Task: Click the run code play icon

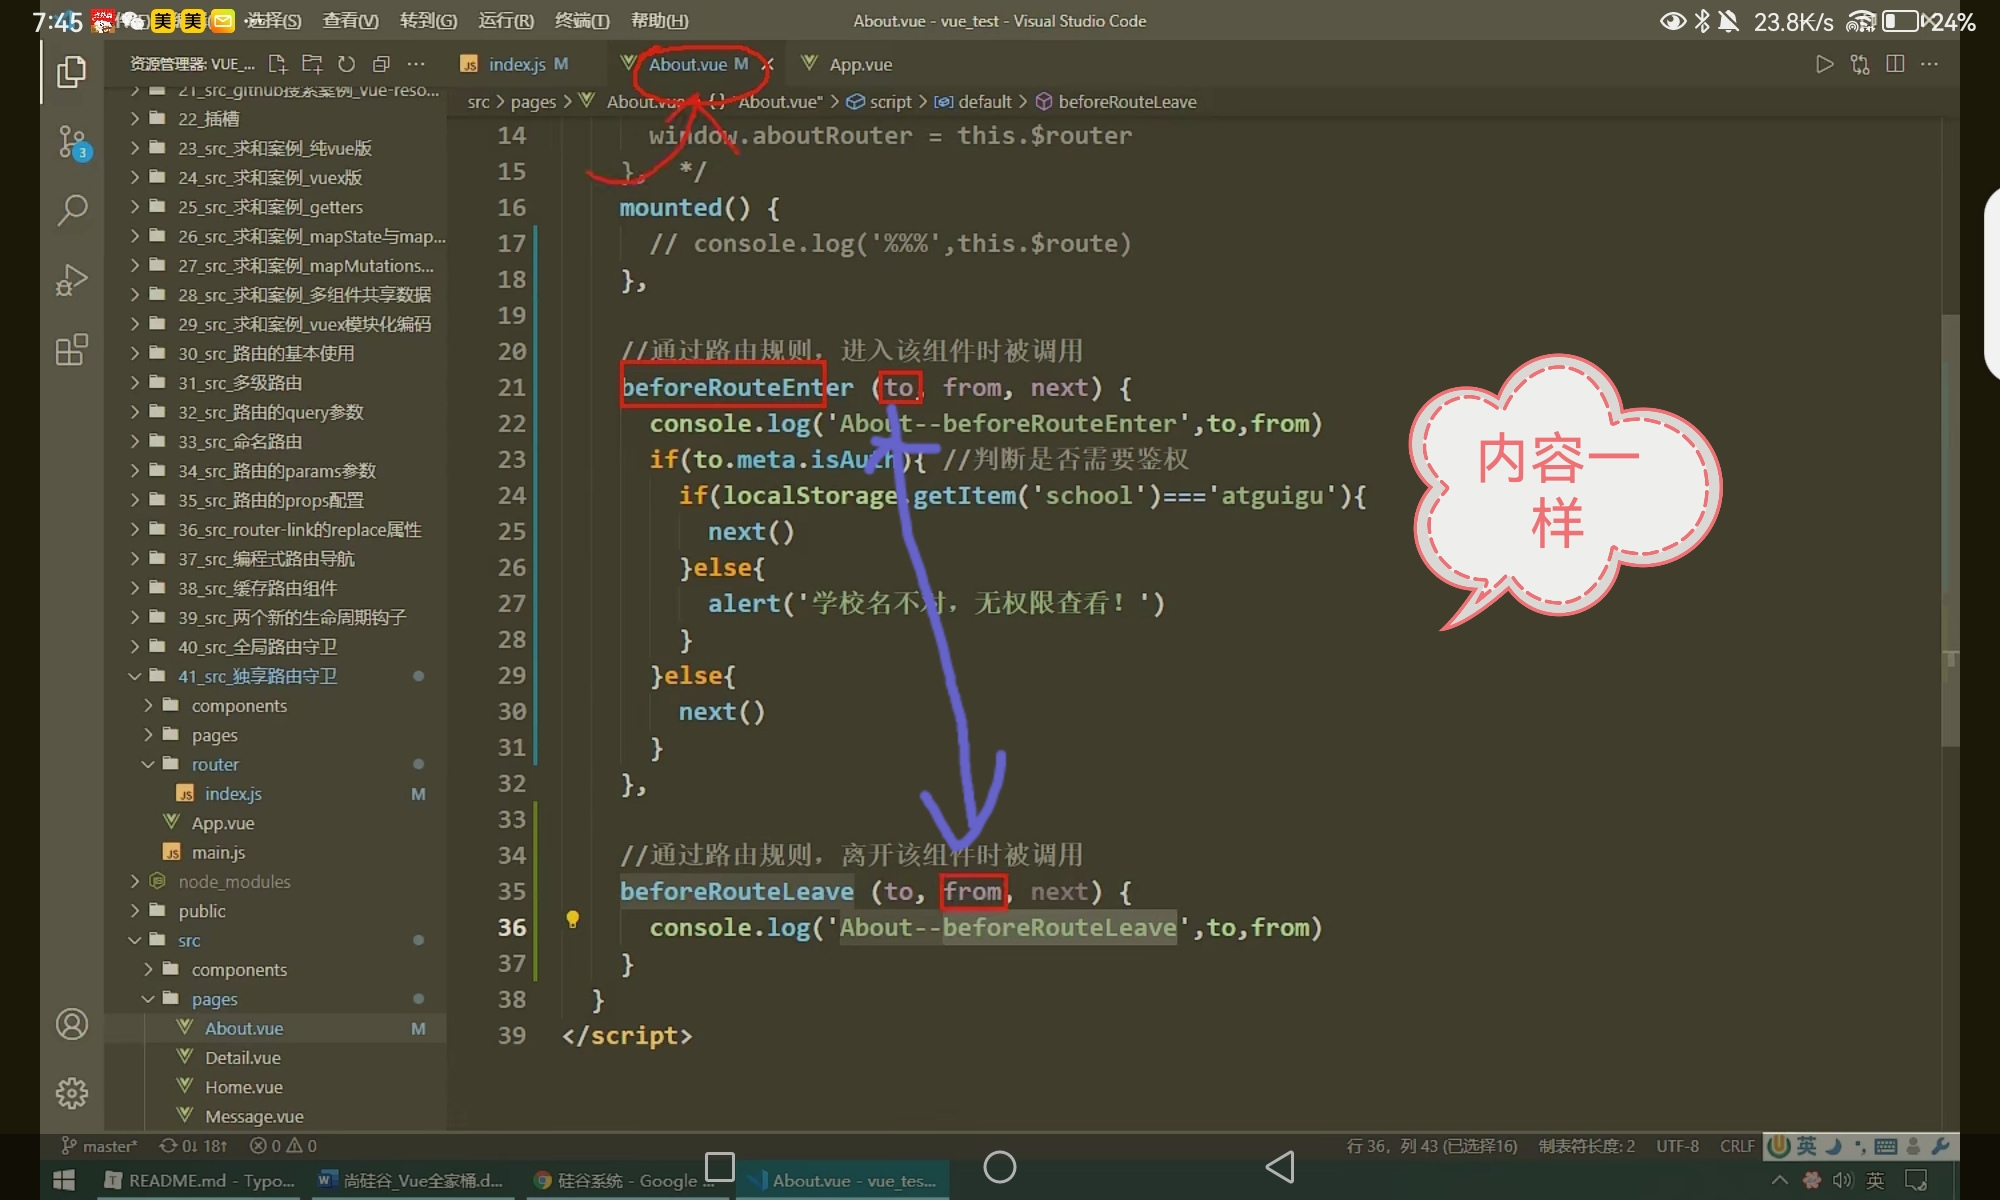Action: coord(1824,64)
